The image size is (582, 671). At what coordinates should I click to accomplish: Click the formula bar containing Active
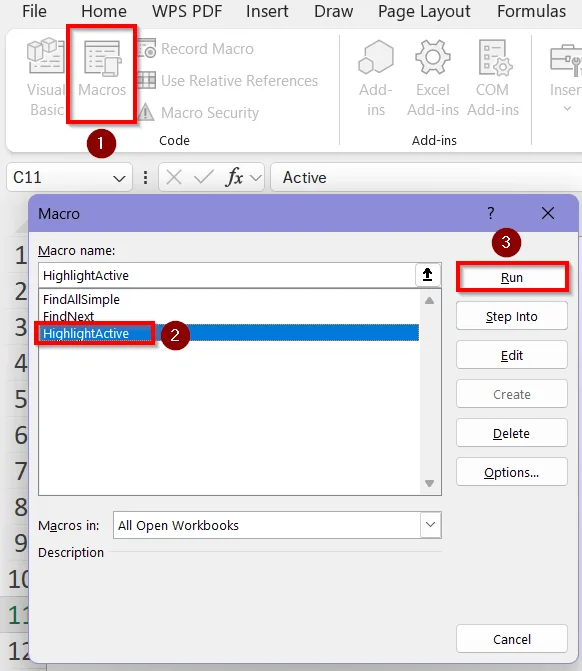(426, 177)
